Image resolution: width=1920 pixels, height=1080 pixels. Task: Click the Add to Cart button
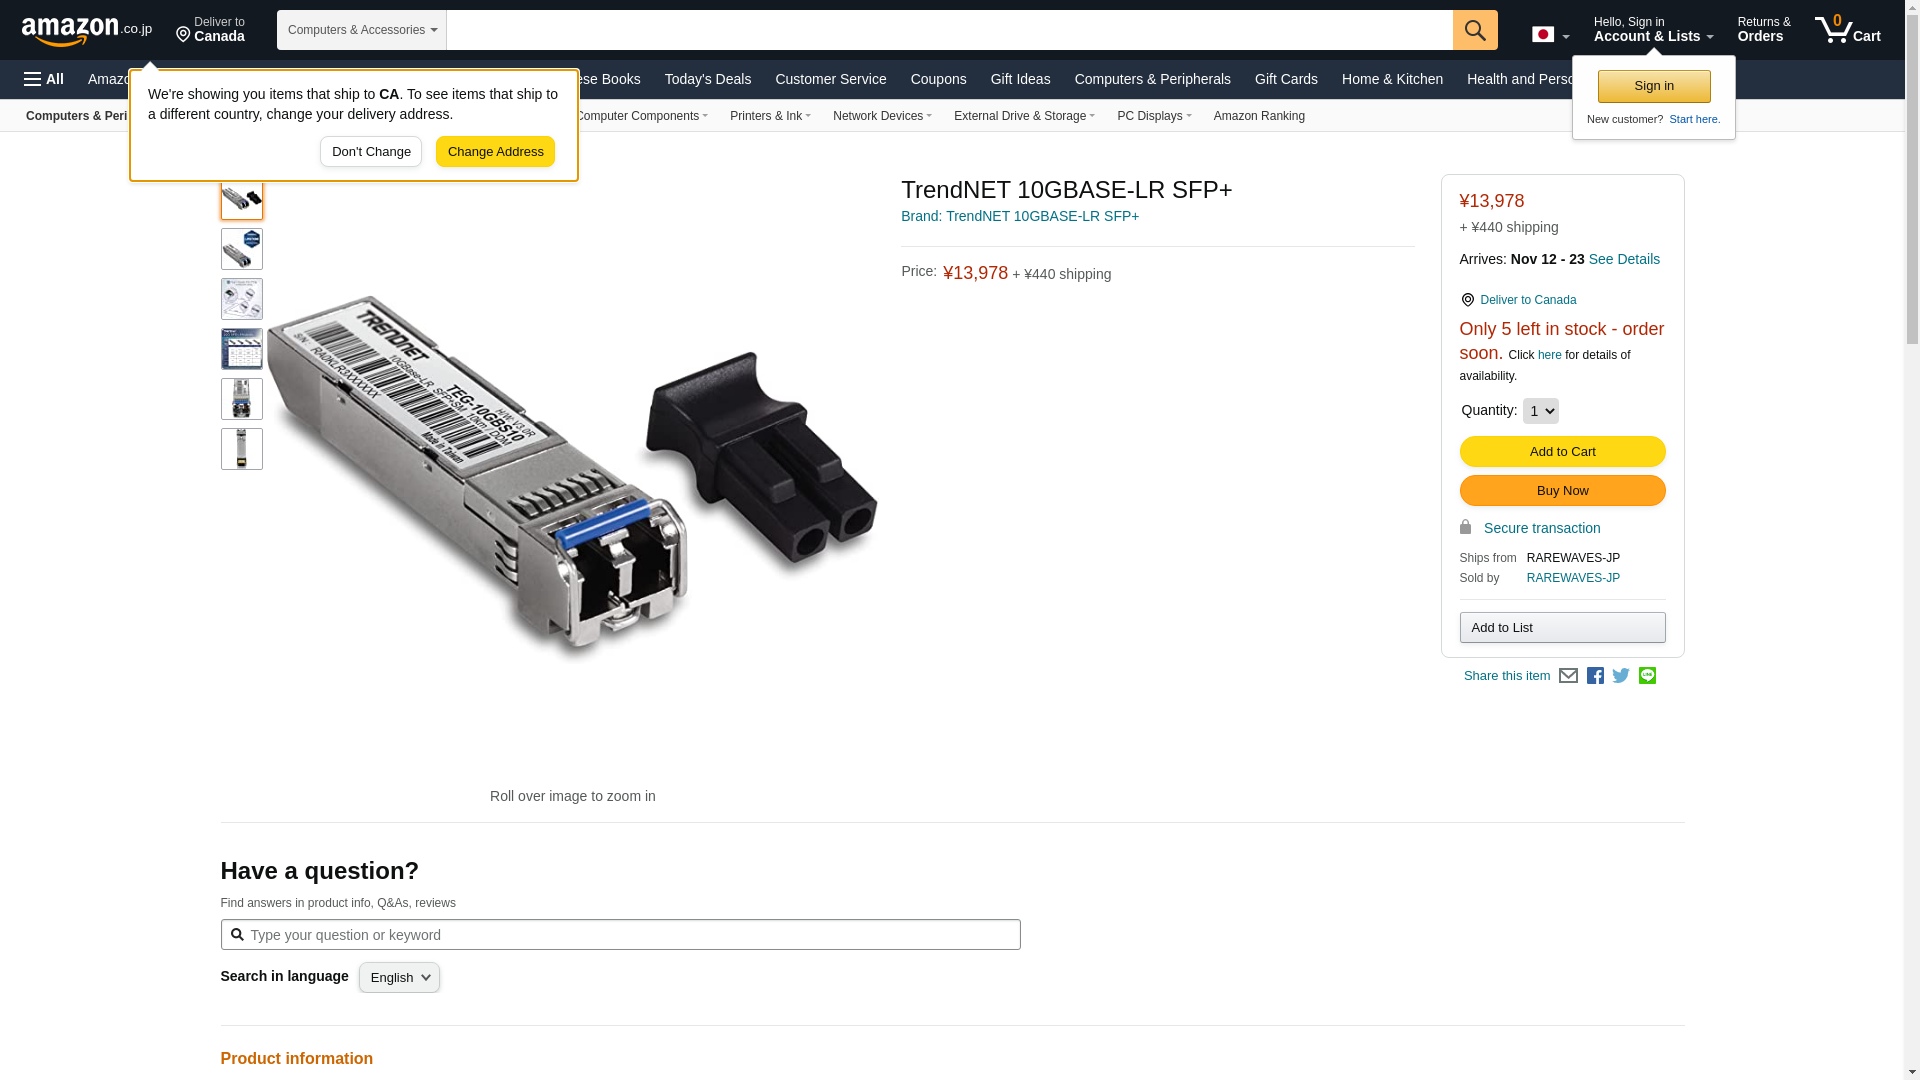click(x=1562, y=452)
